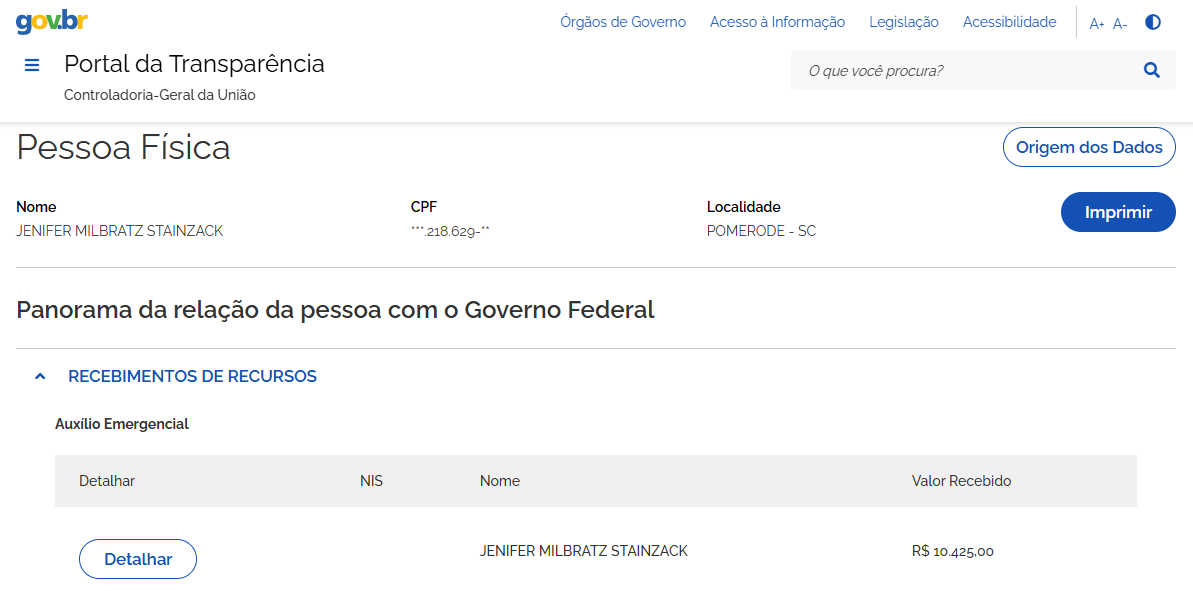This screenshot has width=1193, height=591.
Task: Click Detalhar for Jenifer's Auxílio Emergencial
Action: click(138, 559)
